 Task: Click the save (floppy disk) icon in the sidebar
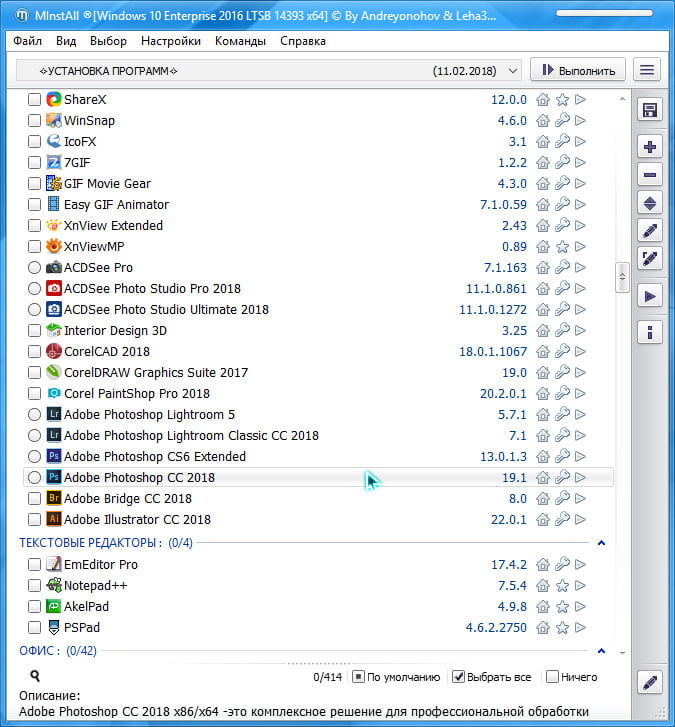(x=650, y=110)
